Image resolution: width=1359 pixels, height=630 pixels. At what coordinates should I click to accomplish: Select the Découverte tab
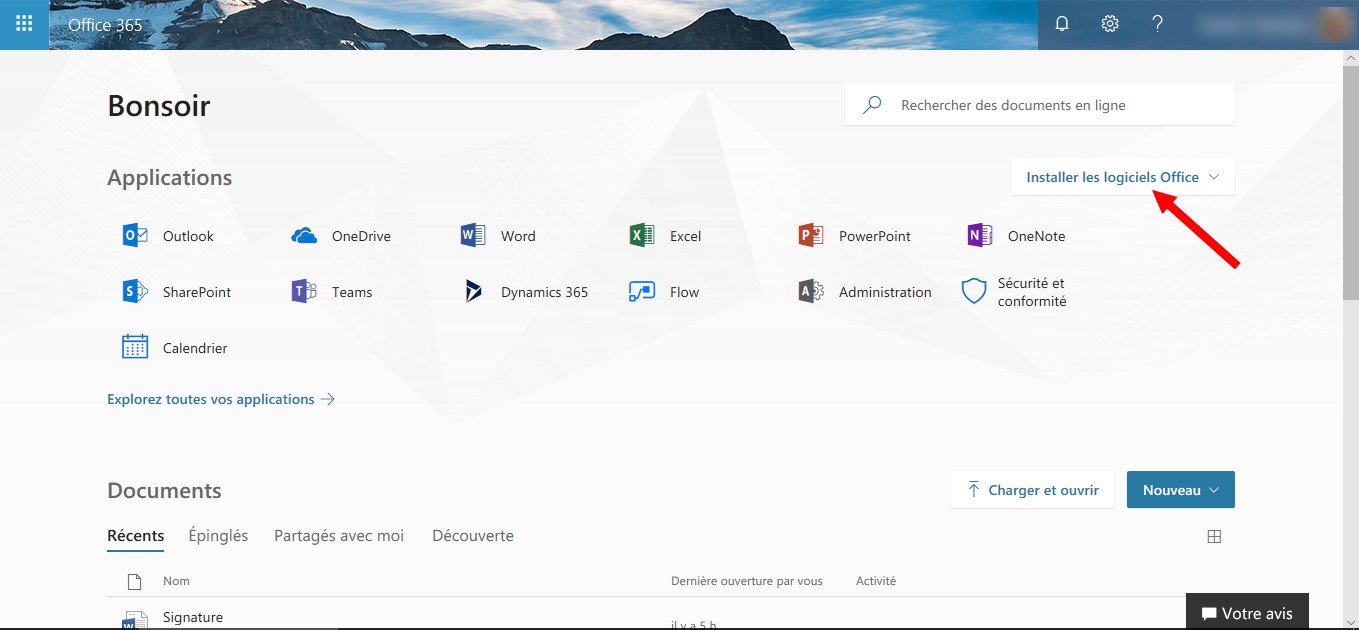point(473,536)
